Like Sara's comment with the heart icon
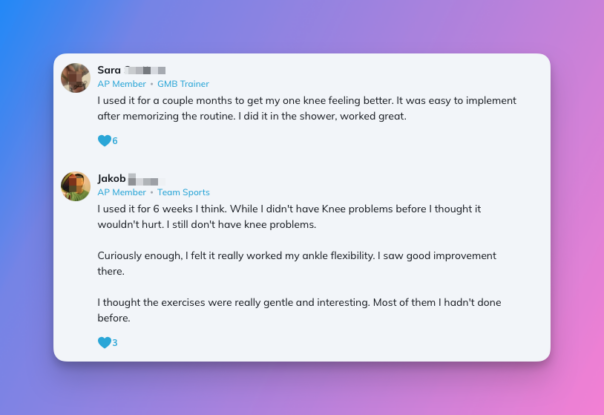The width and height of the screenshot is (604, 415). coord(104,141)
